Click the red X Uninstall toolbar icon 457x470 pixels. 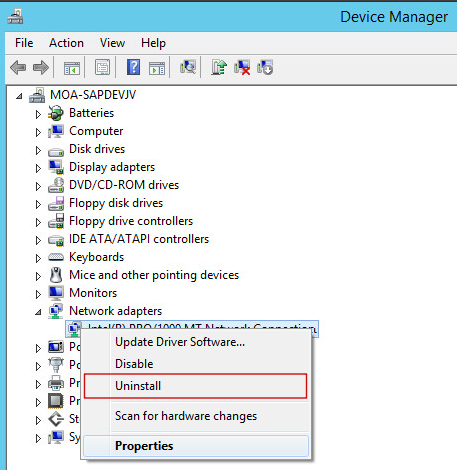(x=242, y=67)
